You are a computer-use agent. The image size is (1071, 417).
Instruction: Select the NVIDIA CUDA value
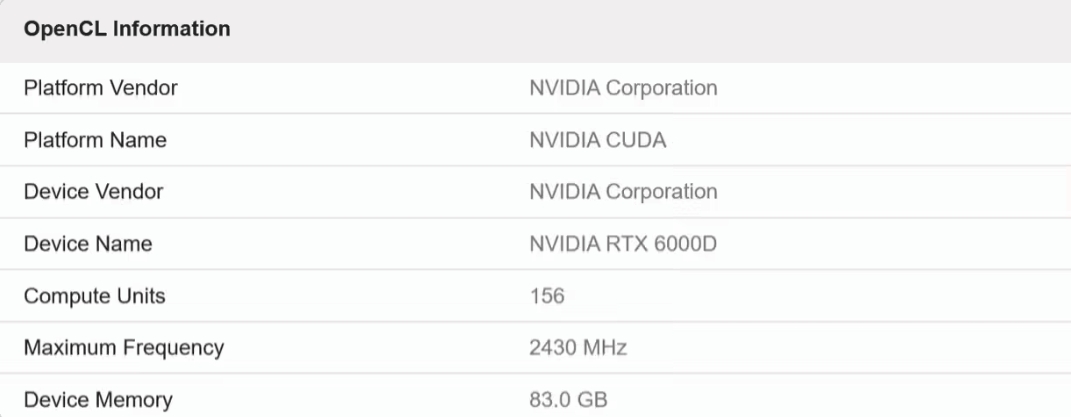point(597,140)
